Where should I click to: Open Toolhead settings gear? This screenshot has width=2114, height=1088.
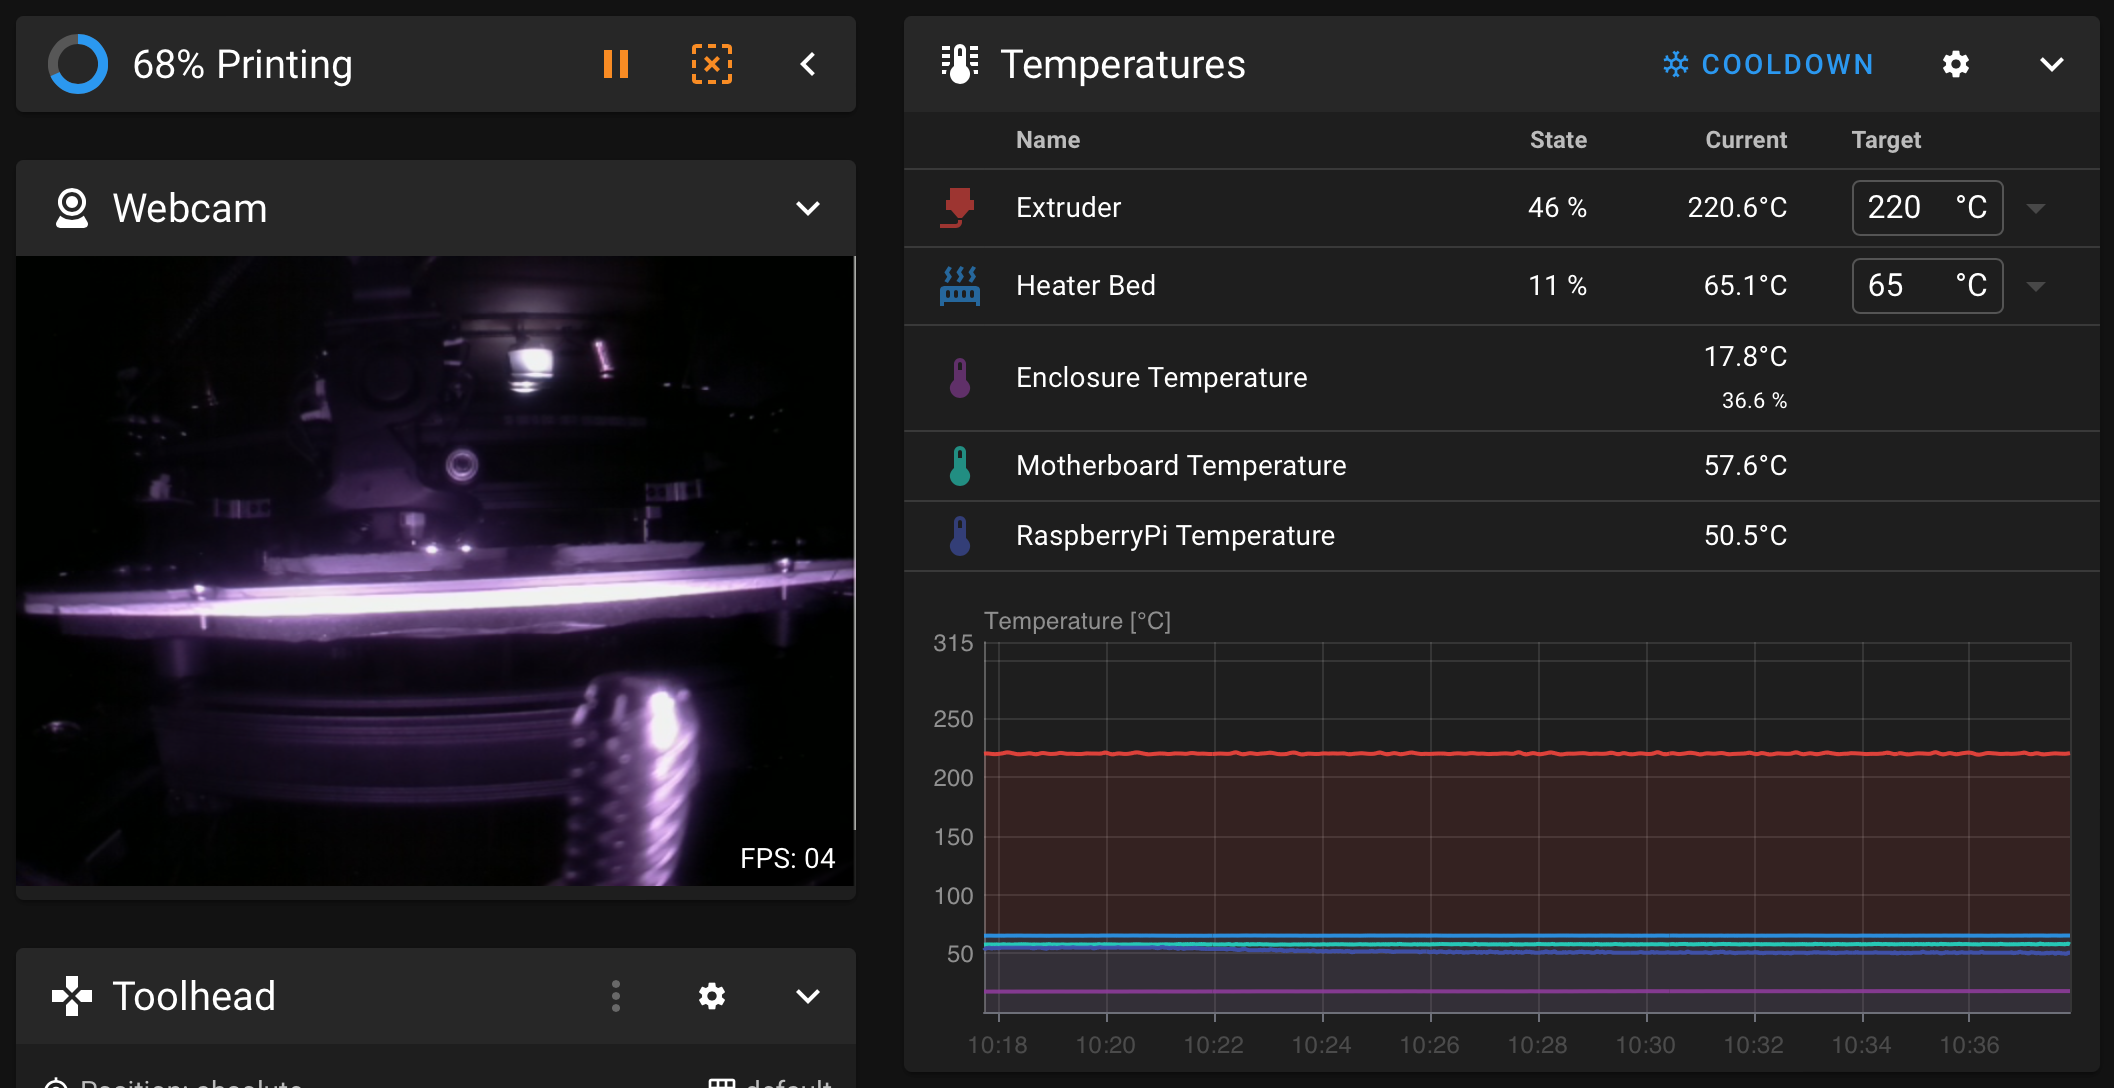point(711,996)
